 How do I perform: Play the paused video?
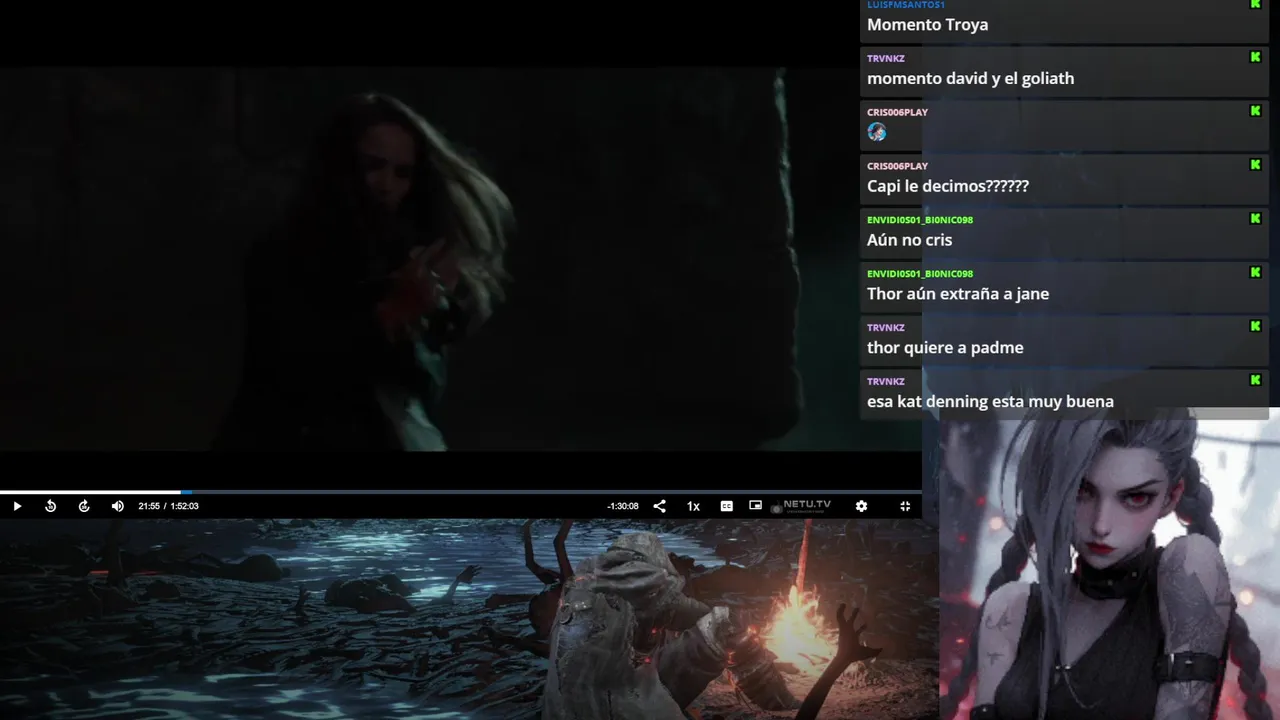pyautogui.click(x=17, y=506)
